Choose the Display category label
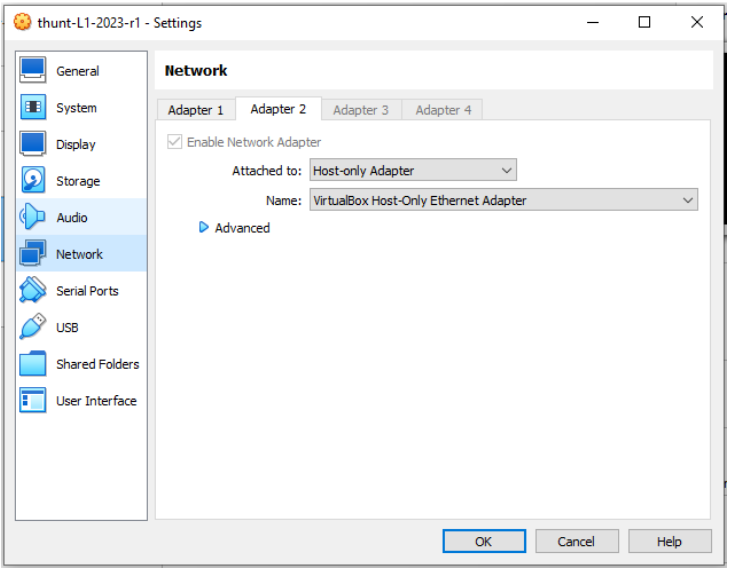 [76, 145]
